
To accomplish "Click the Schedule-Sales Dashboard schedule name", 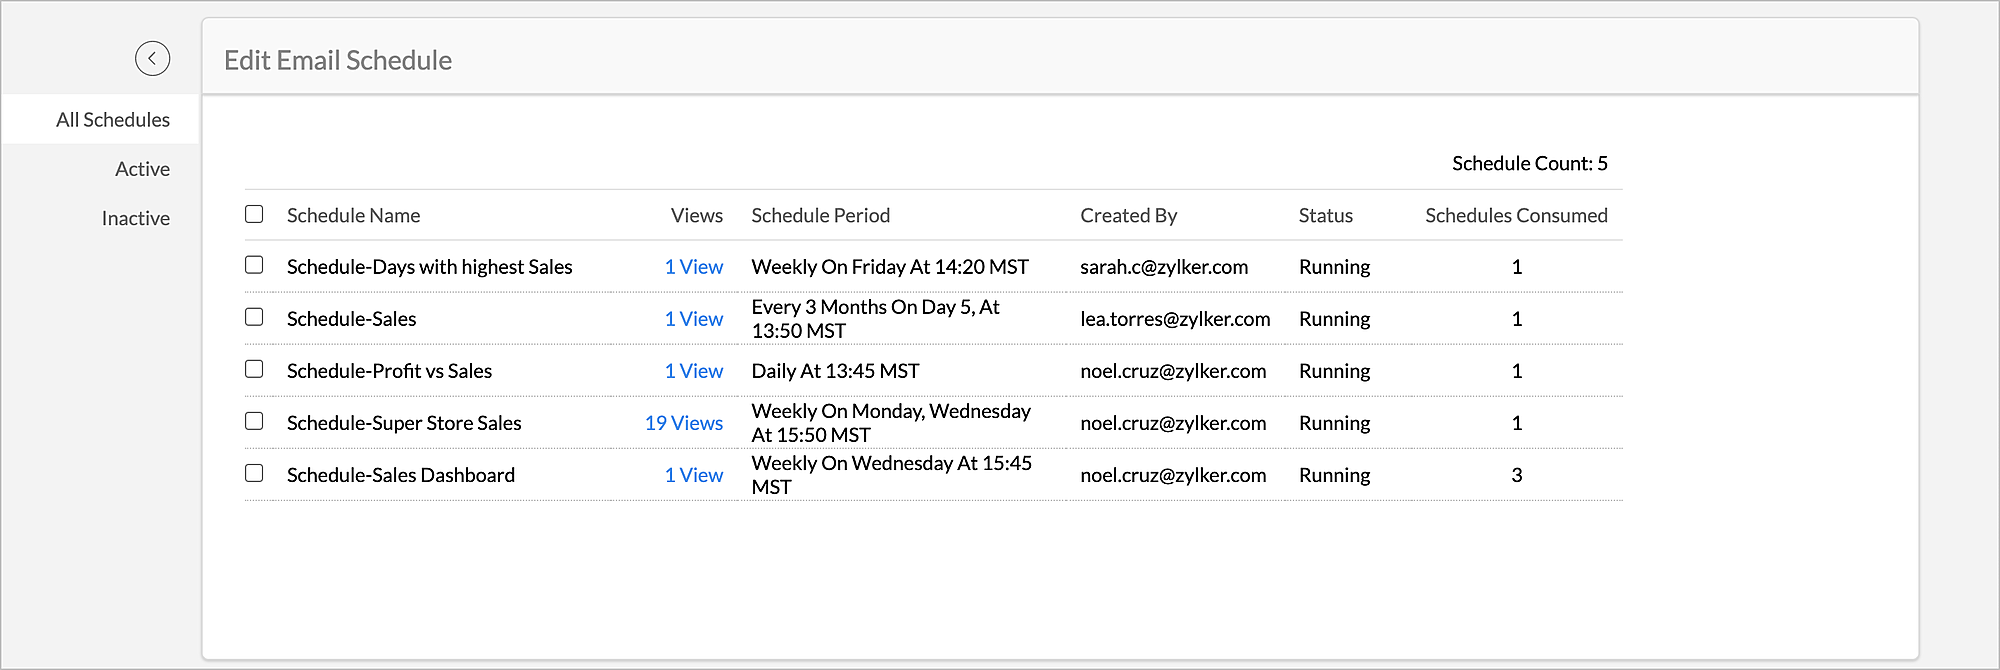I will click(x=400, y=475).
